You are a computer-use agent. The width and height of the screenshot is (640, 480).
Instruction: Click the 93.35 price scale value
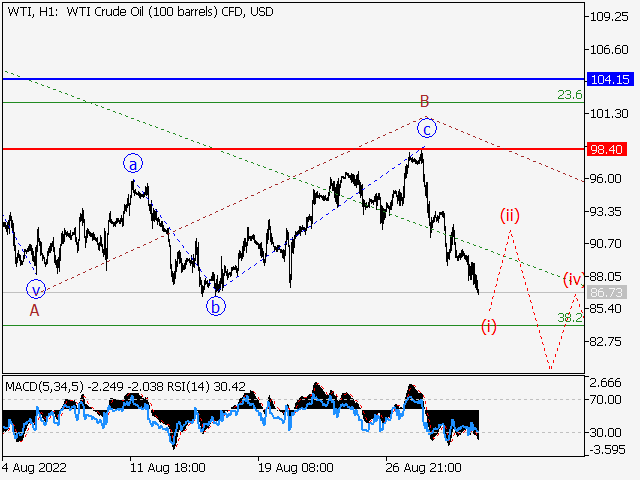(606, 211)
